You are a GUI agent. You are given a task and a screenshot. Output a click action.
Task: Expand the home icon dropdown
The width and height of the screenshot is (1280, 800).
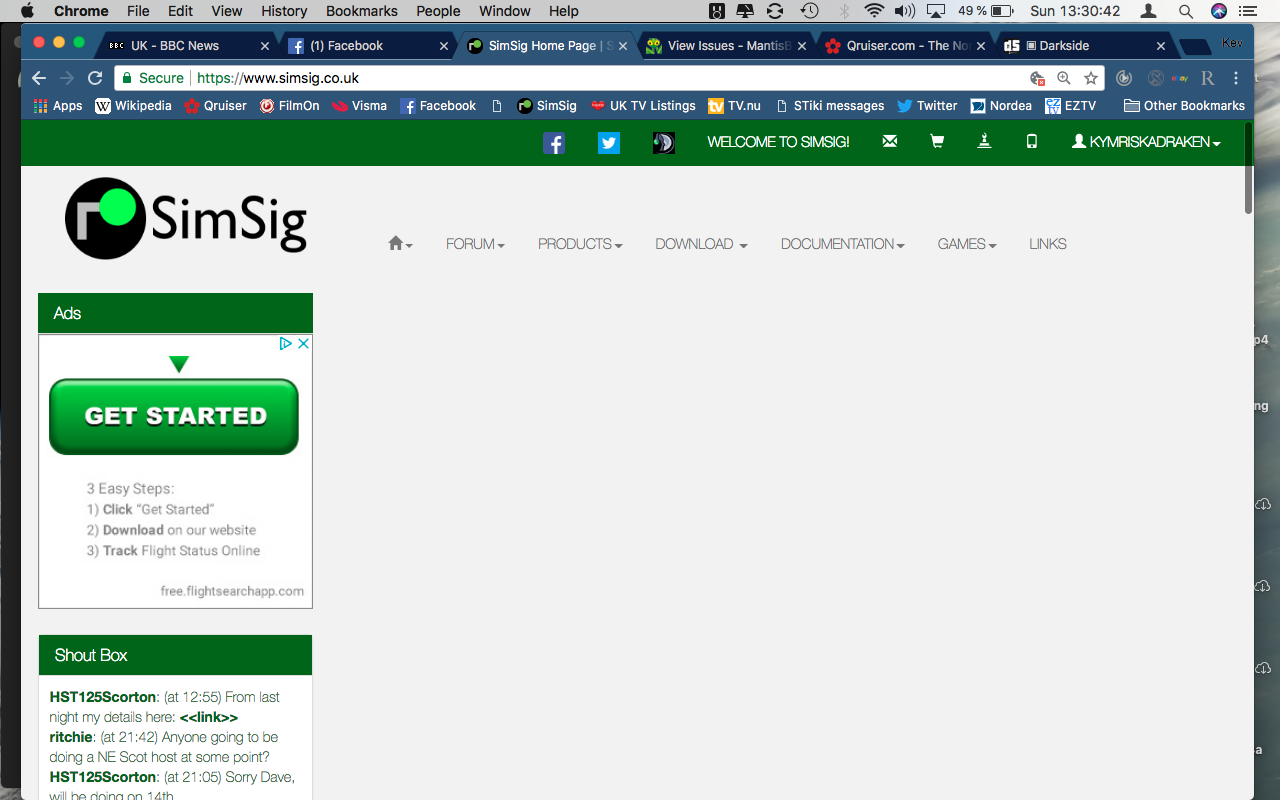[x=400, y=244]
